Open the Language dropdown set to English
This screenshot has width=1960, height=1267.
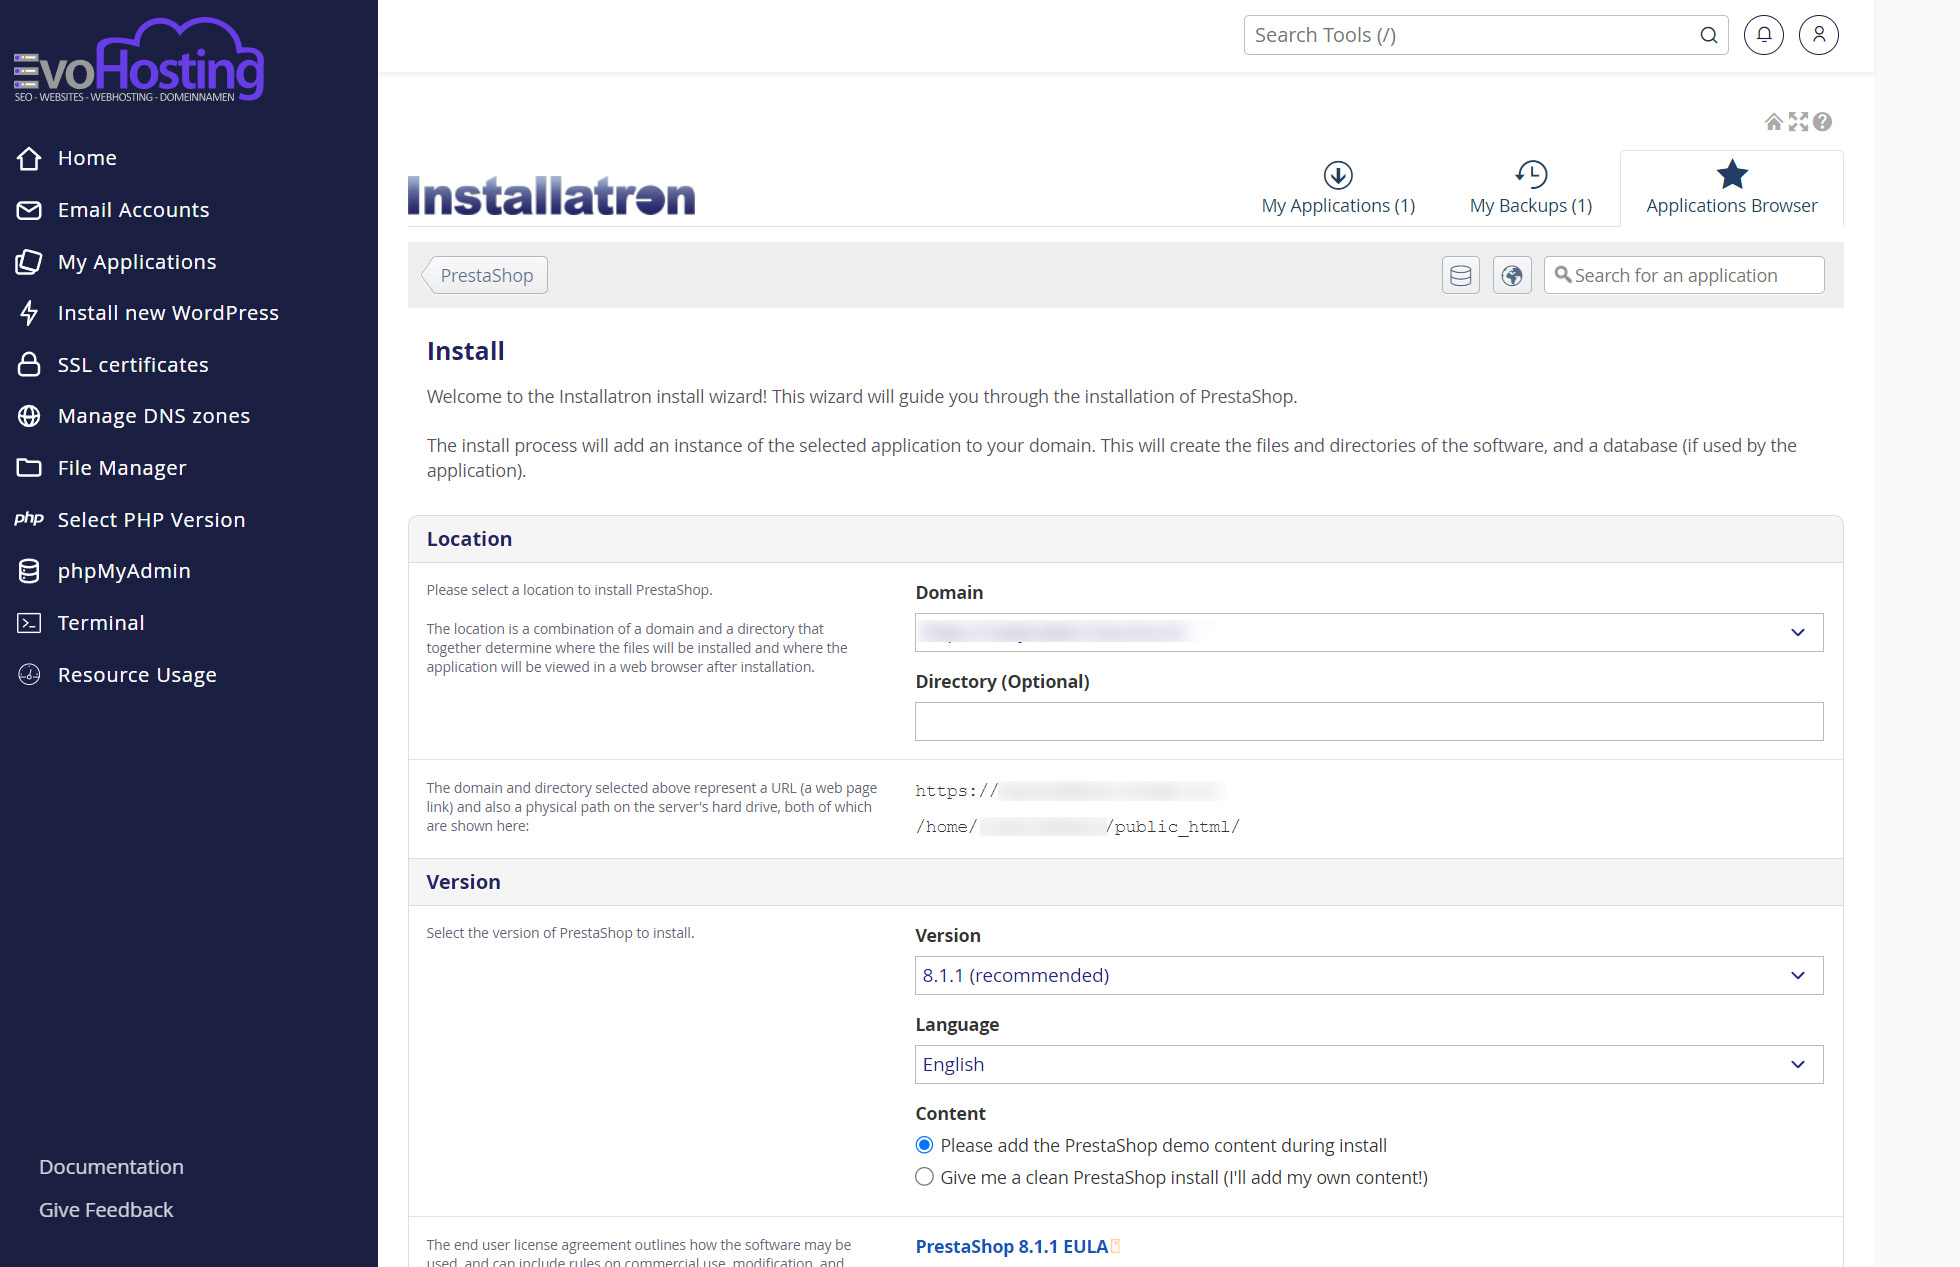pyautogui.click(x=1368, y=1064)
